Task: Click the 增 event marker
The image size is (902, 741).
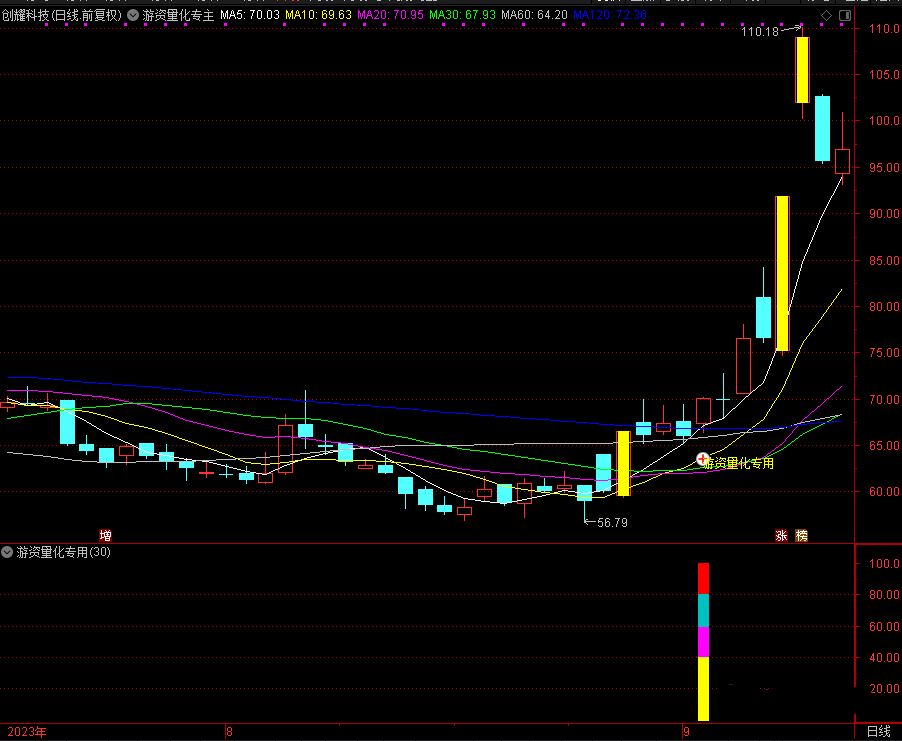Action: pos(105,536)
